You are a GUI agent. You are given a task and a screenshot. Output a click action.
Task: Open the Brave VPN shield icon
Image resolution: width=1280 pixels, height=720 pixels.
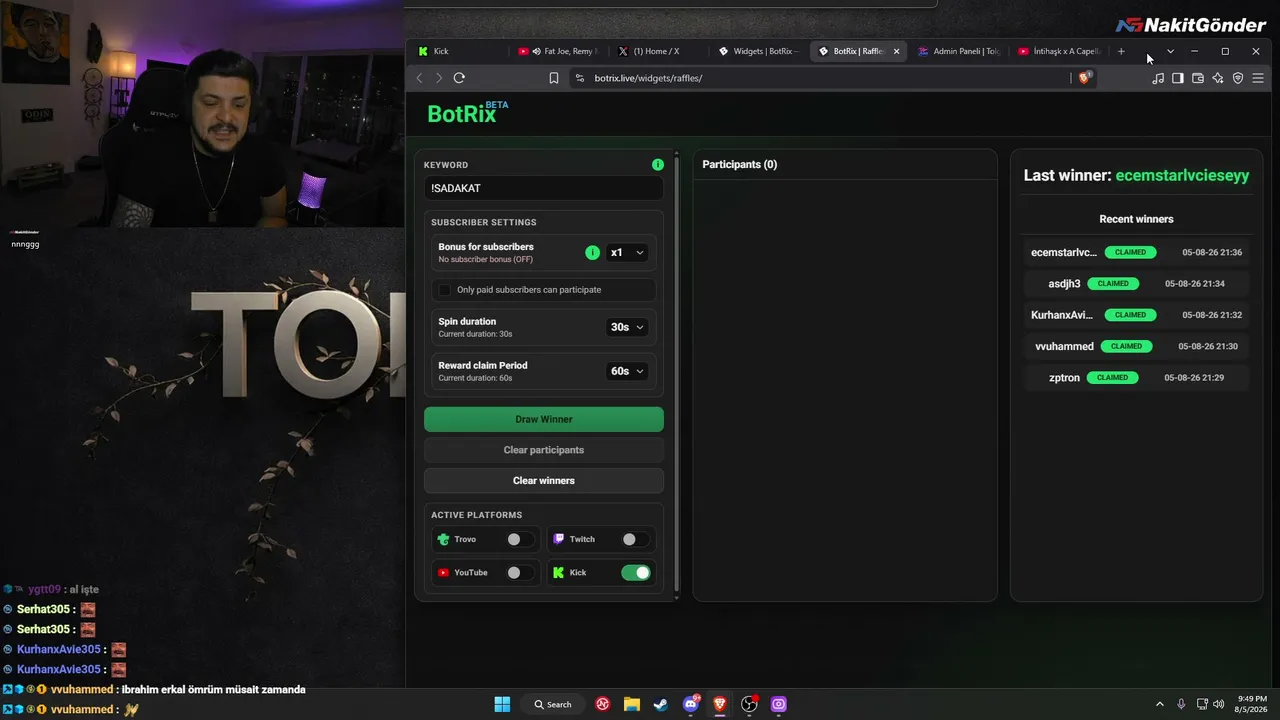(1238, 78)
